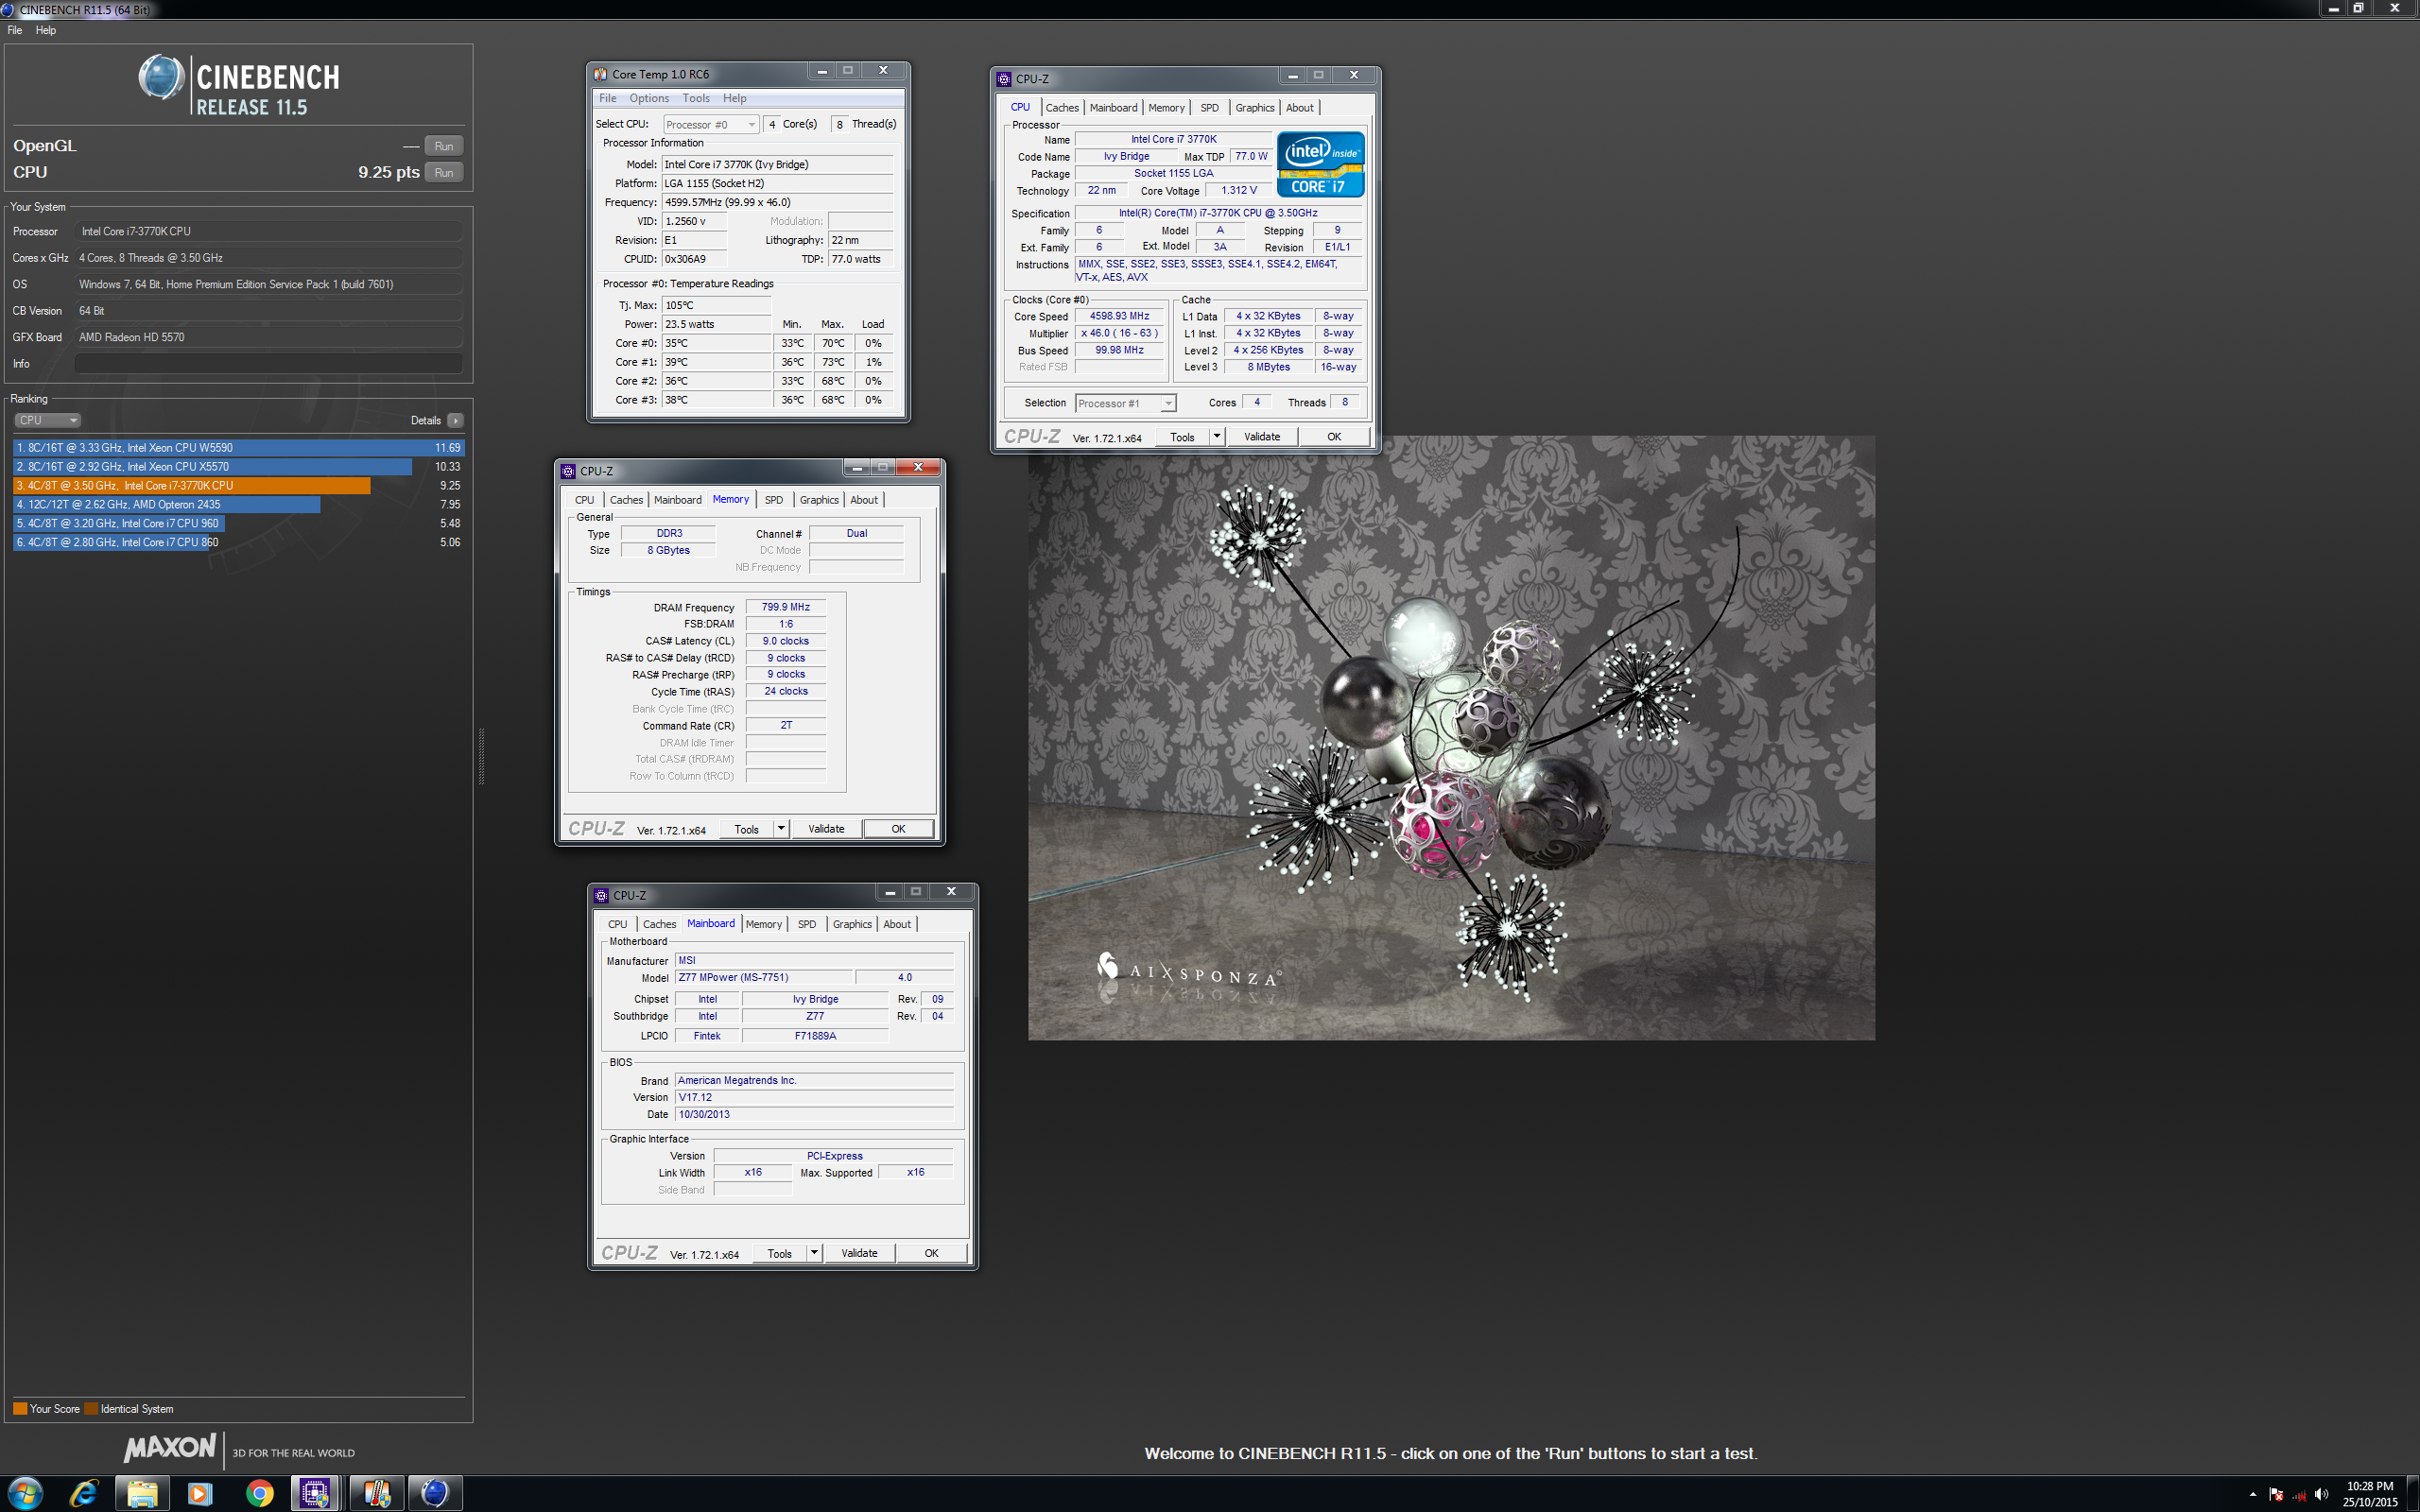Image resolution: width=2420 pixels, height=1512 pixels.
Task: Select the Xeon CPU X5570 ranking row
Action: click(x=238, y=466)
